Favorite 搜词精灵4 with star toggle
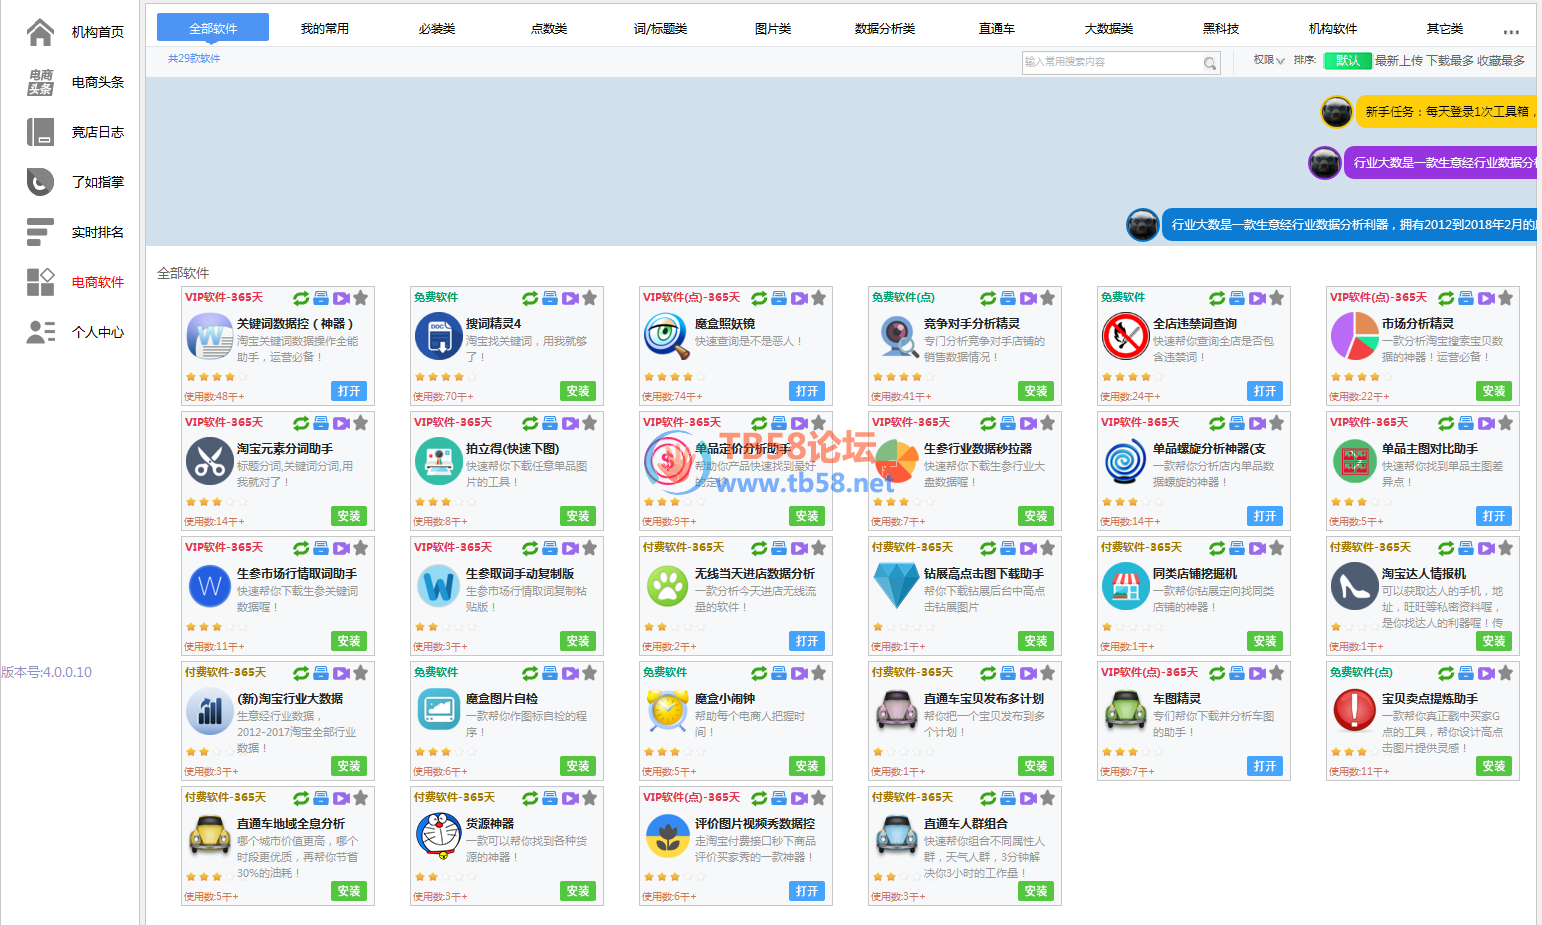1542x925 pixels. [x=590, y=298]
